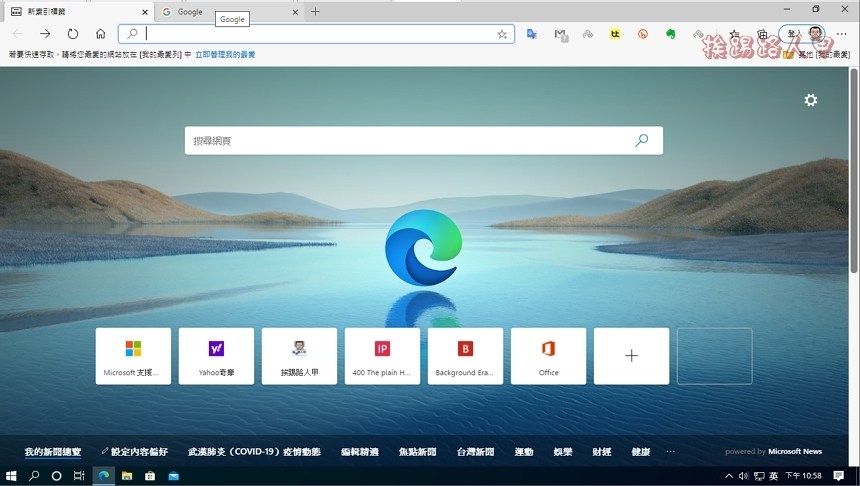860x486 pixels.
Task: Close the Google tab
Action: [x=295, y=12]
